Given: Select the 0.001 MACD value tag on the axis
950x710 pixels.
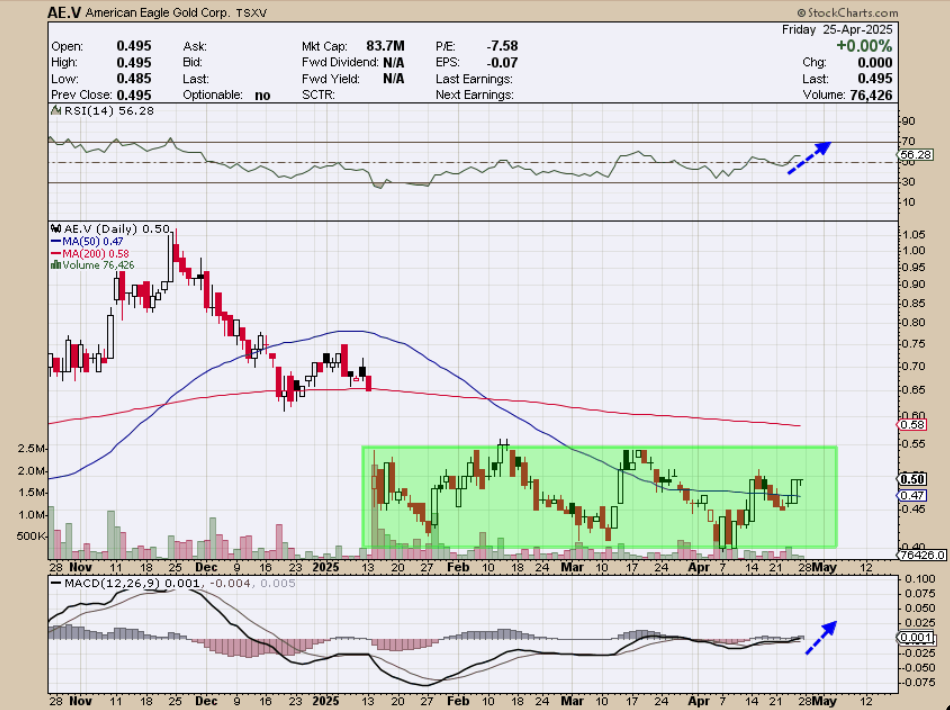Looking at the screenshot, I should pos(915,637).
